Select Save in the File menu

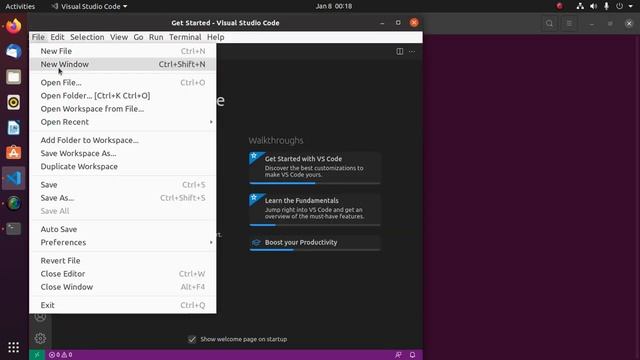coord(122,184)
